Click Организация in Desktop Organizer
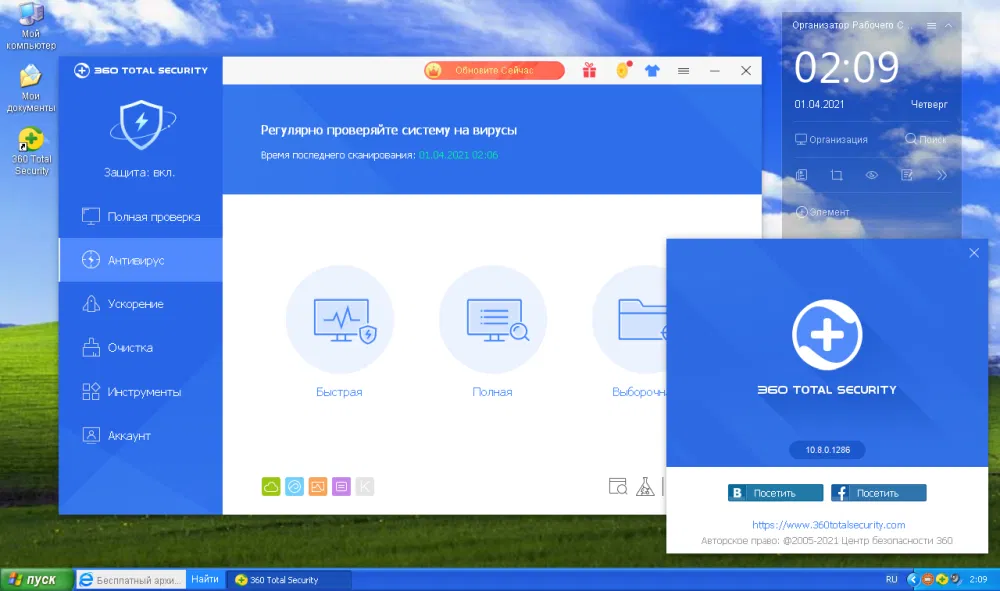 [831, 139]
